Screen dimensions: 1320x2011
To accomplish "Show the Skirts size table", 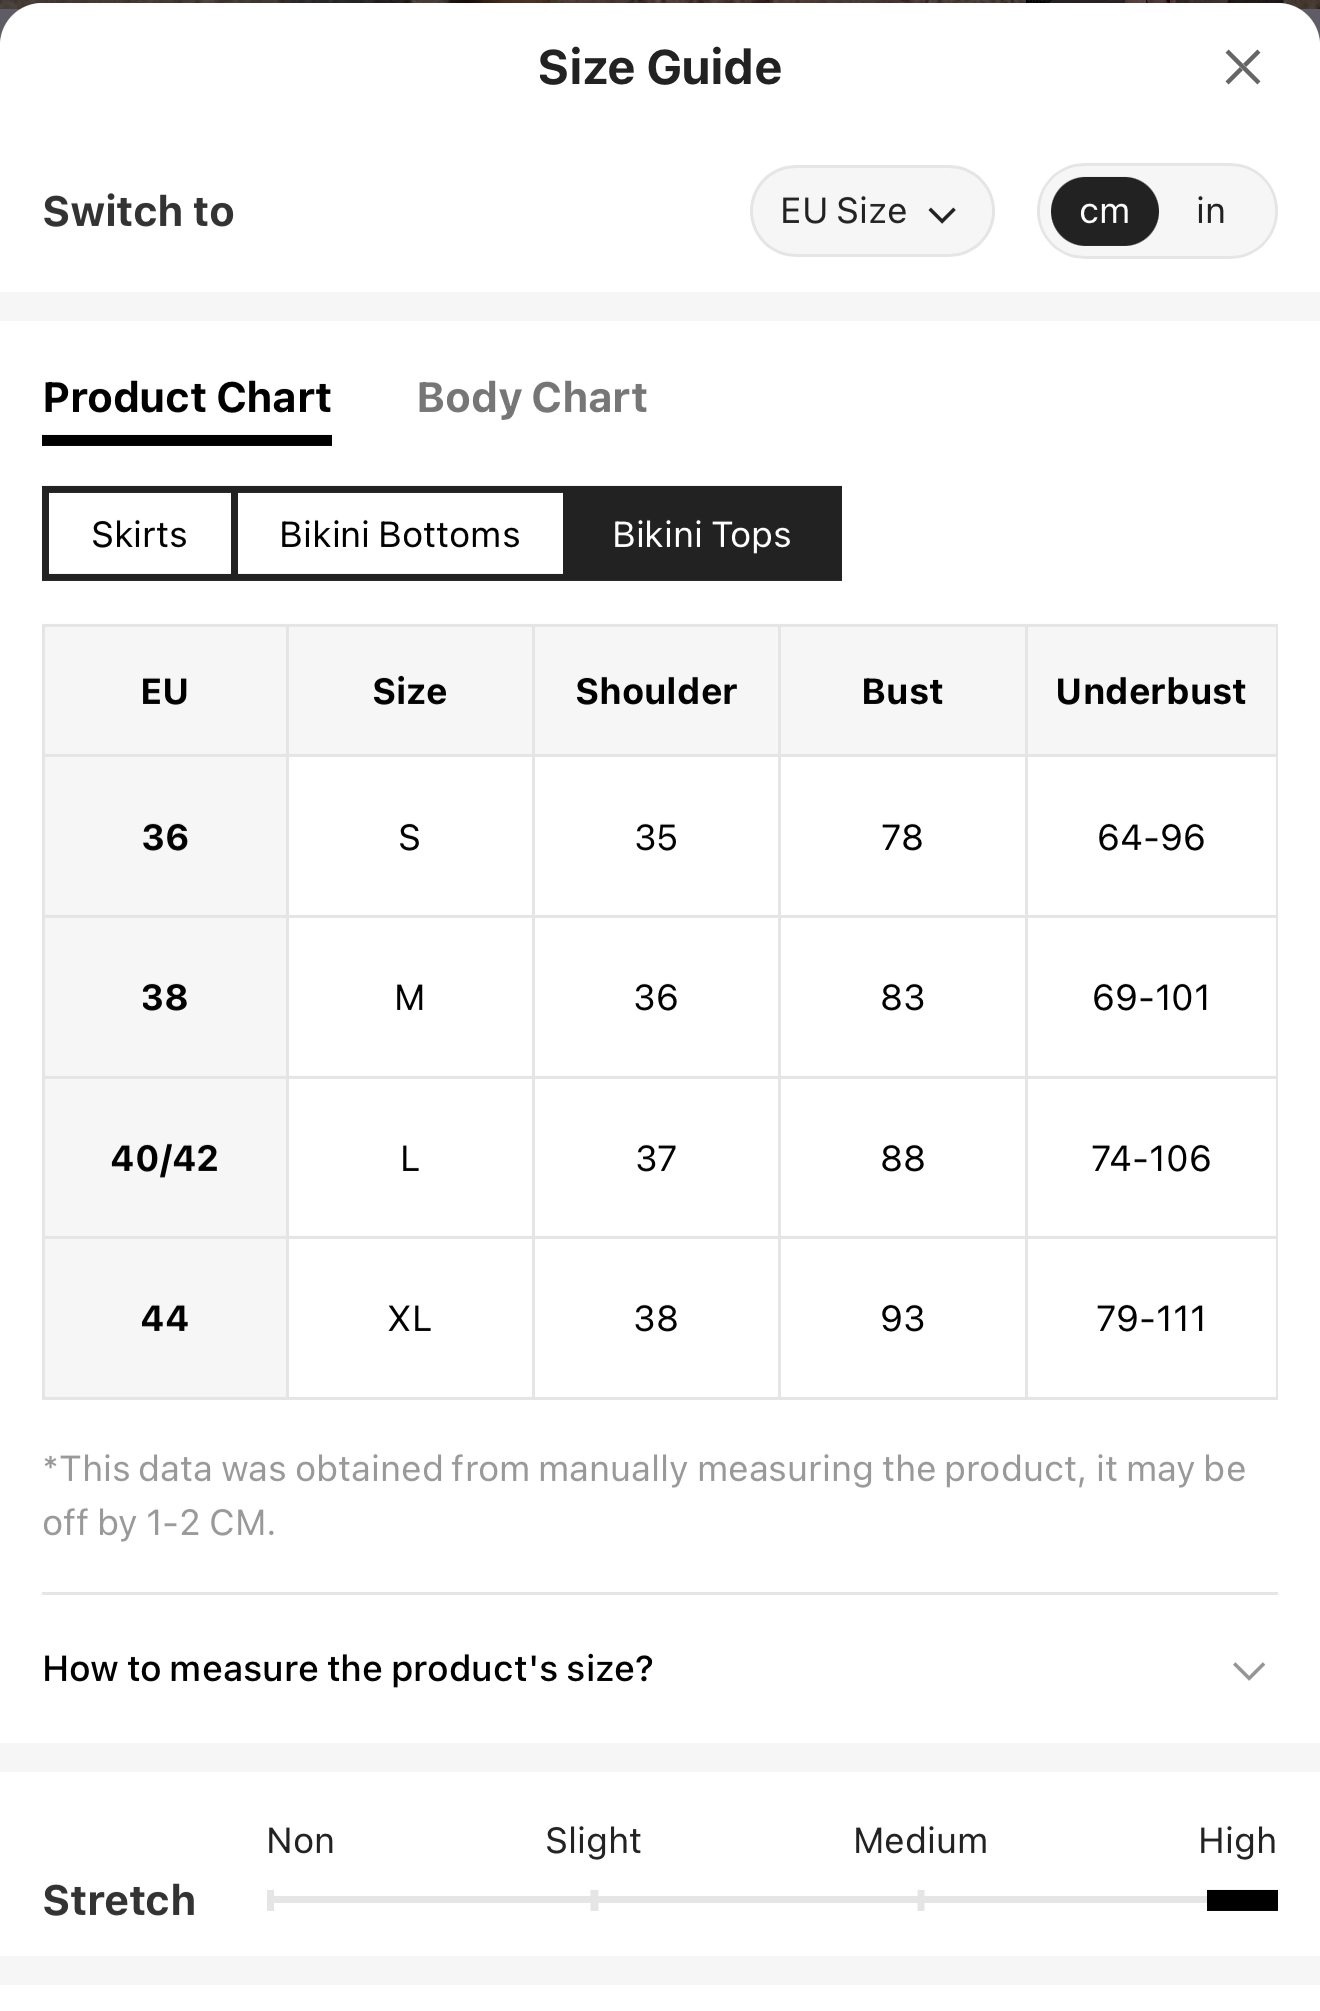I will 139,534.
